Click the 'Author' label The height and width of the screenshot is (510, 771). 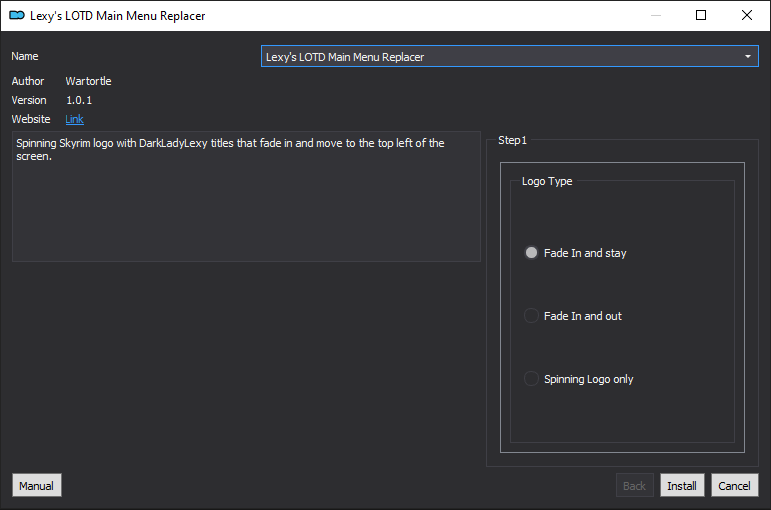(x=28, y=81)
